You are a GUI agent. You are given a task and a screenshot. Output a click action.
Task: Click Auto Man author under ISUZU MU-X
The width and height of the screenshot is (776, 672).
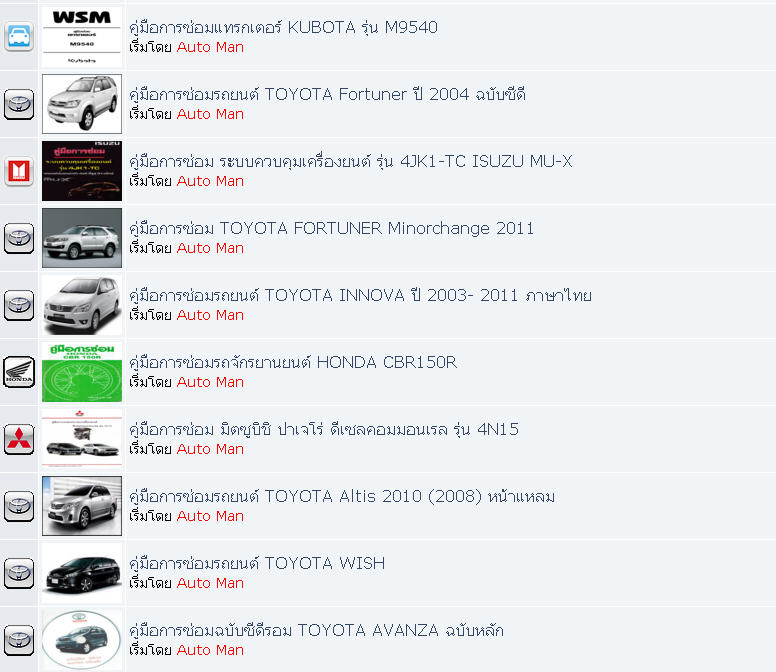(x=210, y=181)
